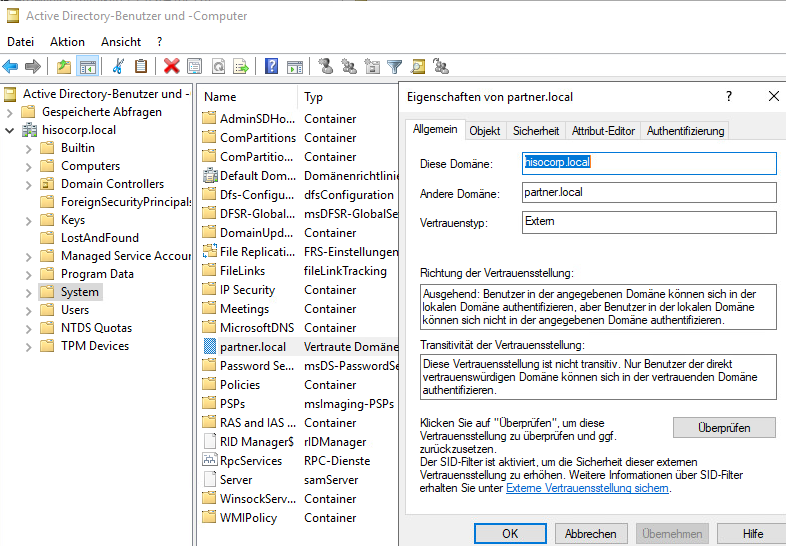Expand the Computers tree node

coord(28,166)
